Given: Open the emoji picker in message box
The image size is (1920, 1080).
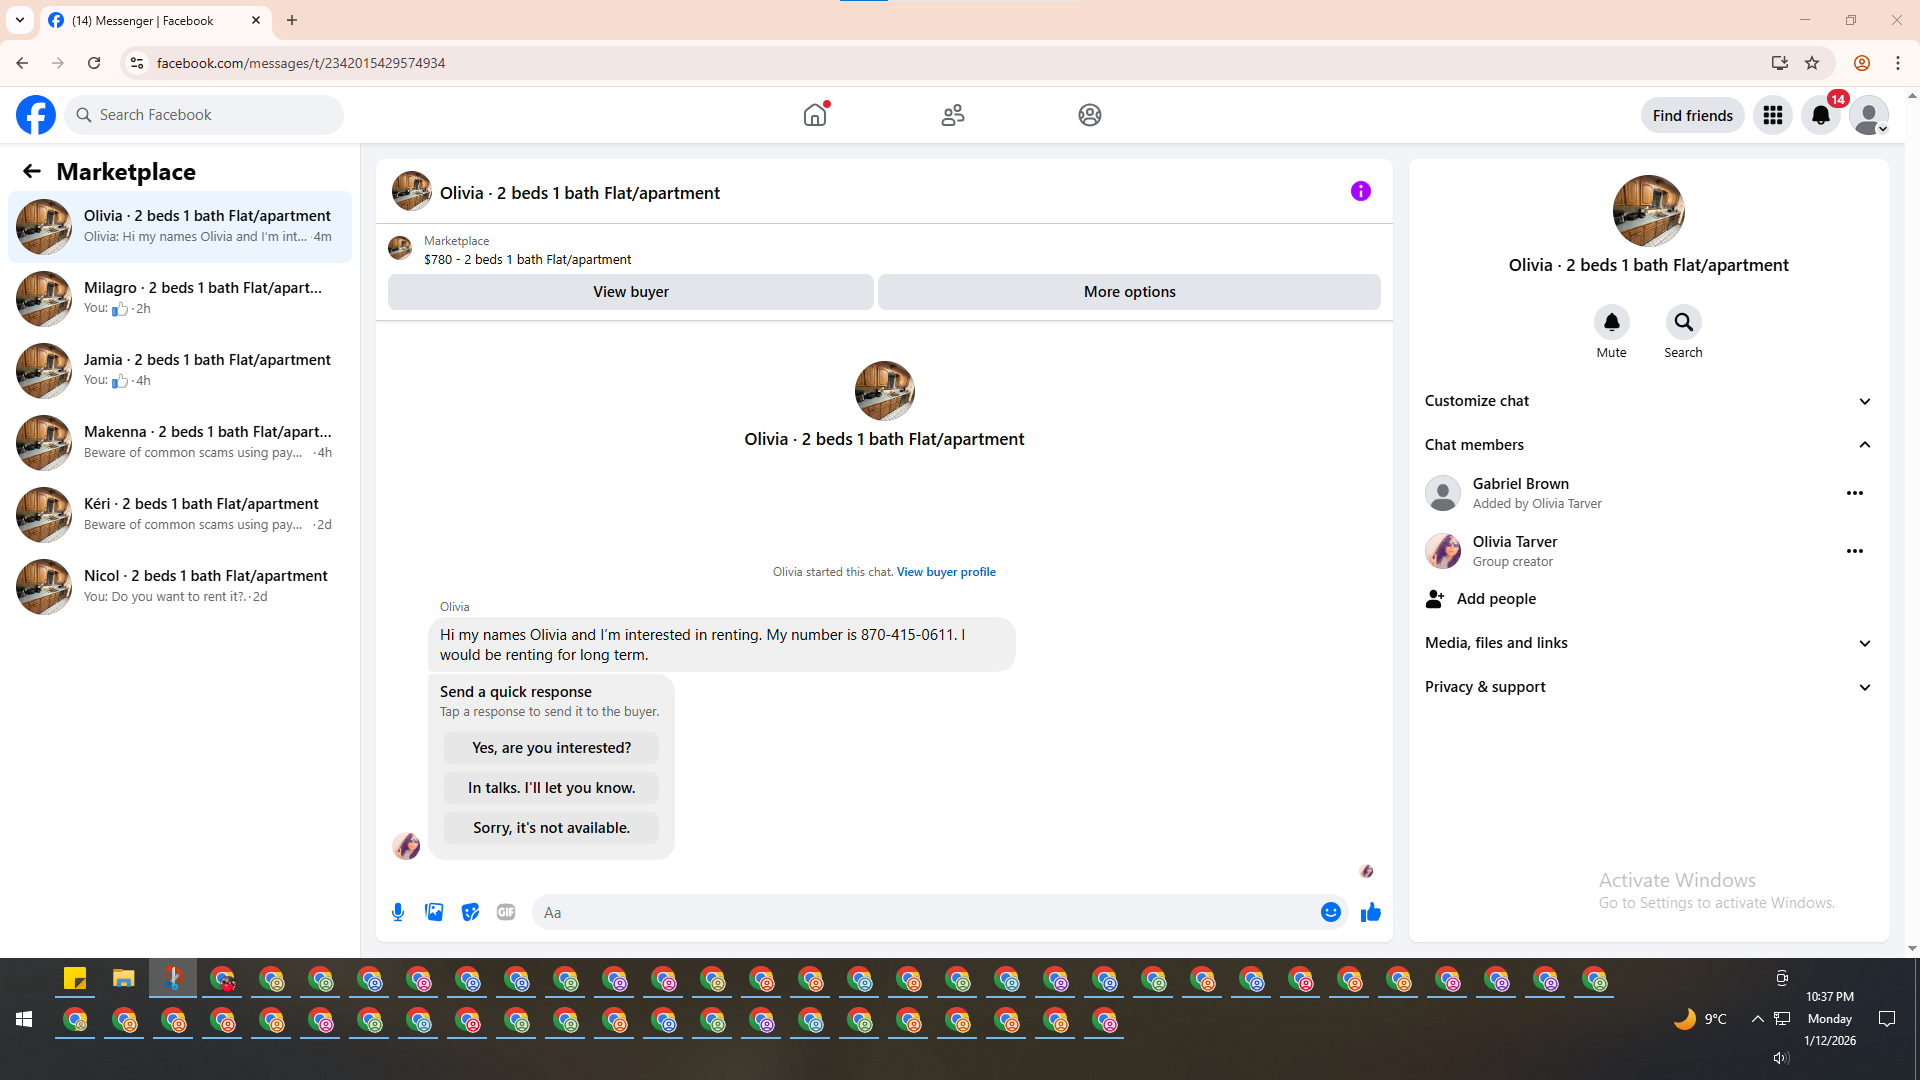Looking at the screenshot, I should pyautogui.click(x=1330, y=912).
